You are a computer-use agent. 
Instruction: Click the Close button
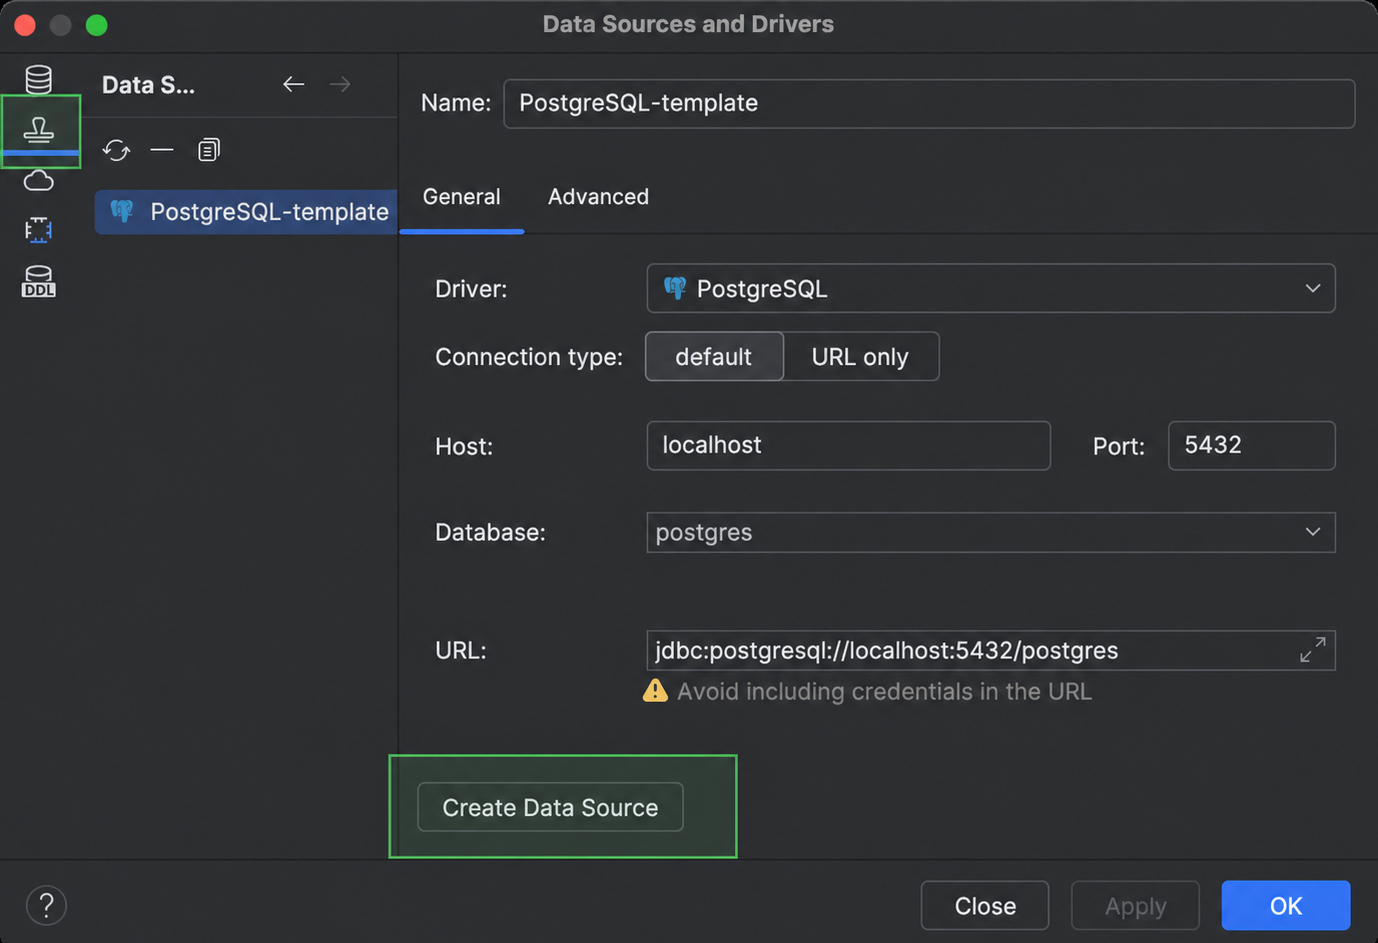tap(985, 906)
